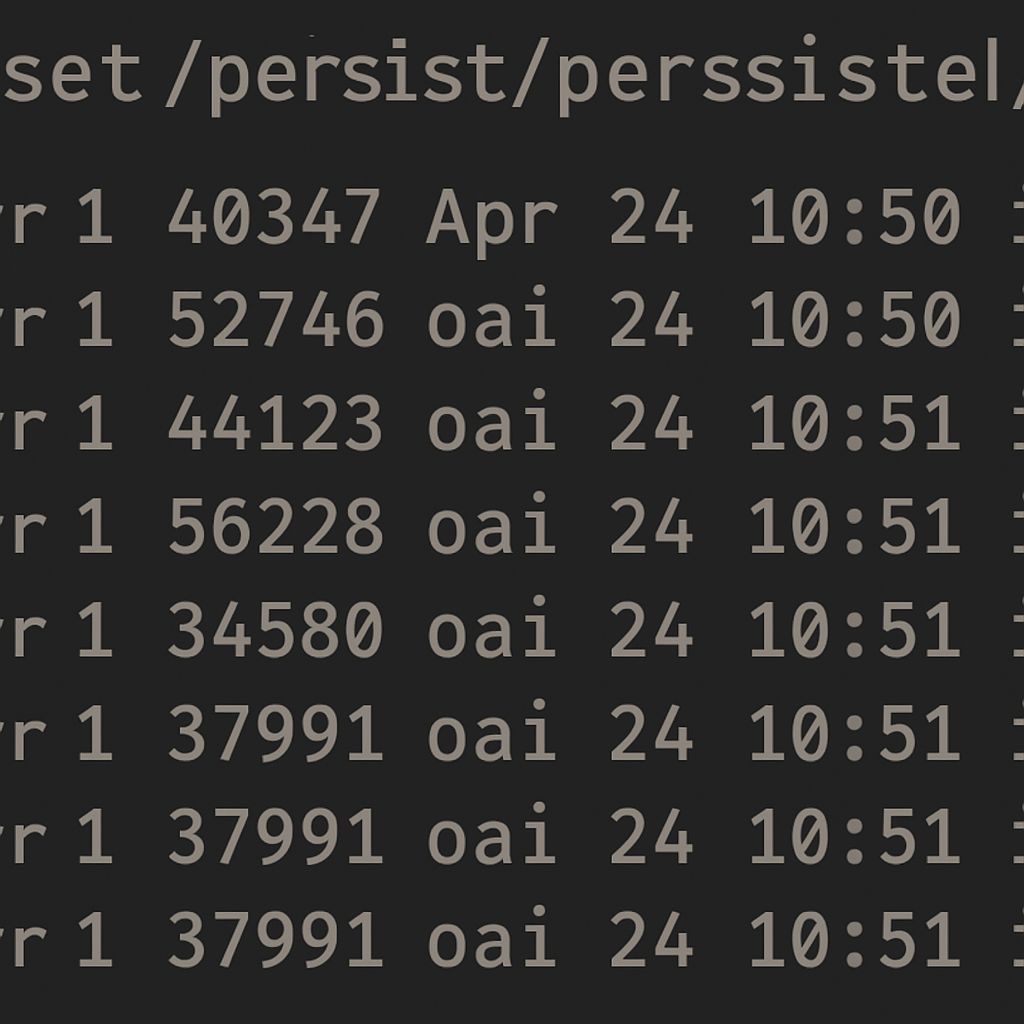
Task: Click oai in the 34580 row
Action: click(491, 630)
